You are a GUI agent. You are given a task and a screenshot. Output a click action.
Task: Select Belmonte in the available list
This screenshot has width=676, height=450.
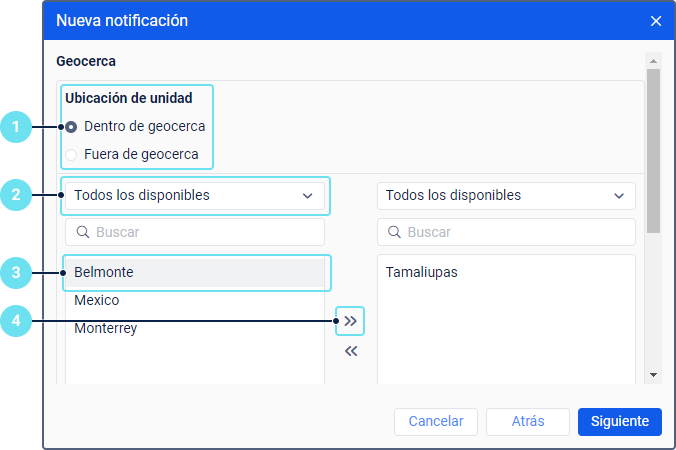pos(194,272)
